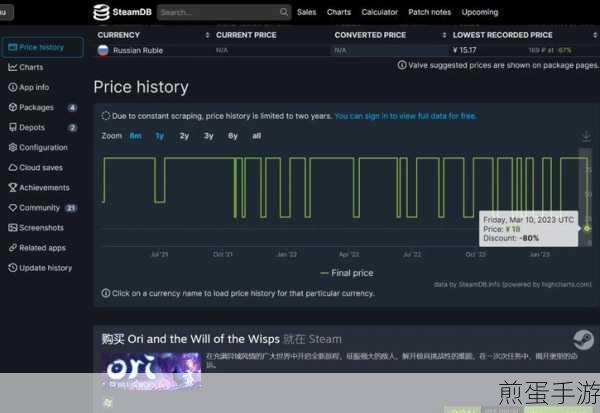Sort by LOWEST RECORDED PRICE column arrows
The image size is (600, 413).
click(595, 35)
